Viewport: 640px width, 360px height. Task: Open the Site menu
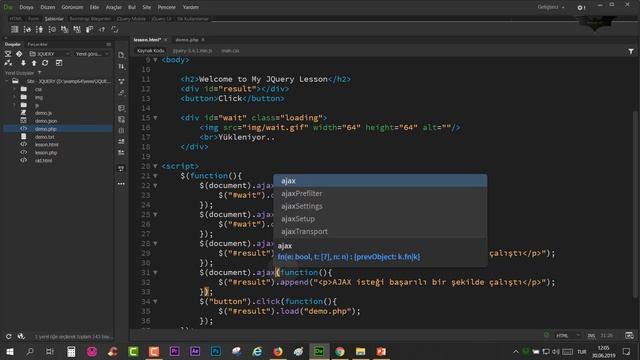(x=147, y=7)
